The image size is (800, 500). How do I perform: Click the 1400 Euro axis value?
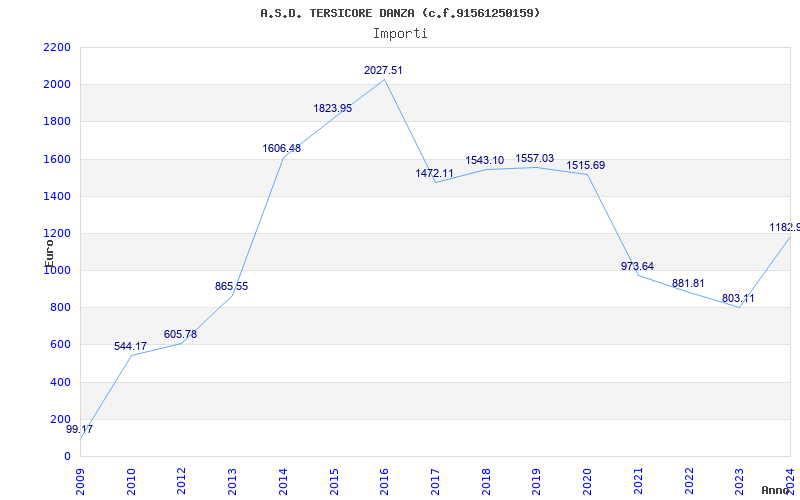pos(57,196)
